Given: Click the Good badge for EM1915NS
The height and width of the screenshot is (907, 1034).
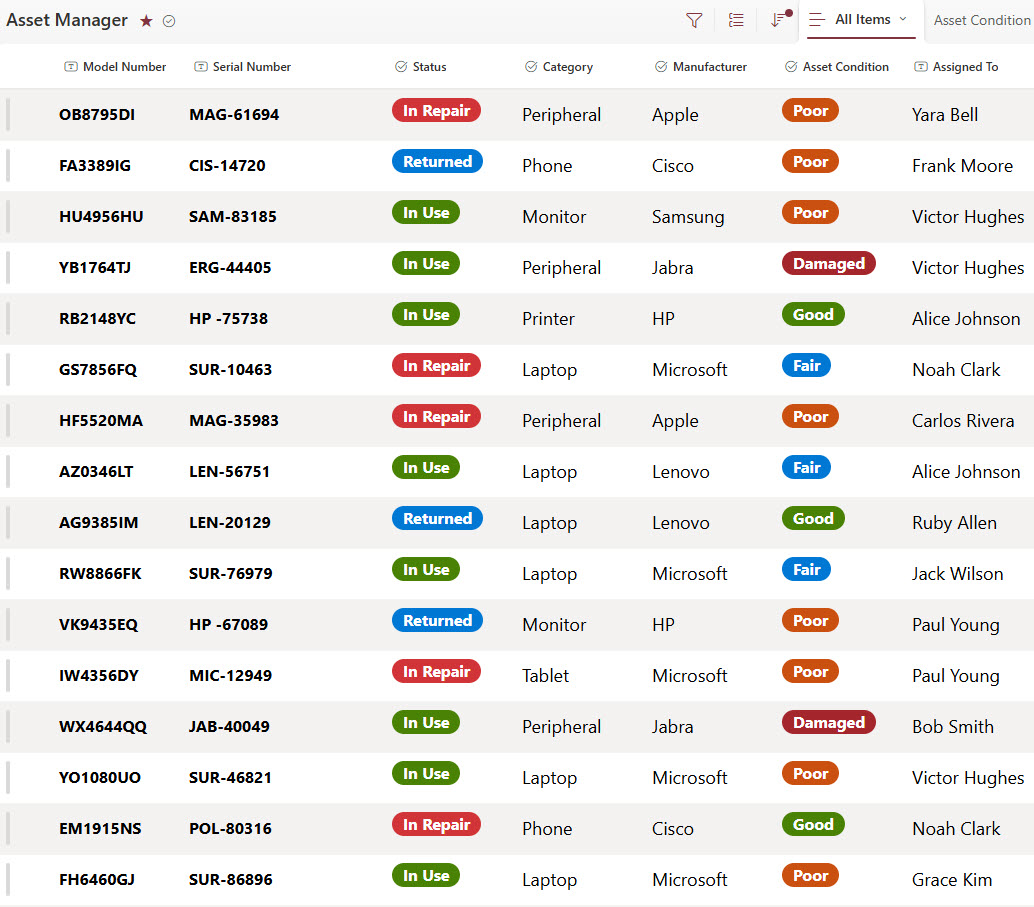Looking at the screenshot, I should [x=813, y=825].
